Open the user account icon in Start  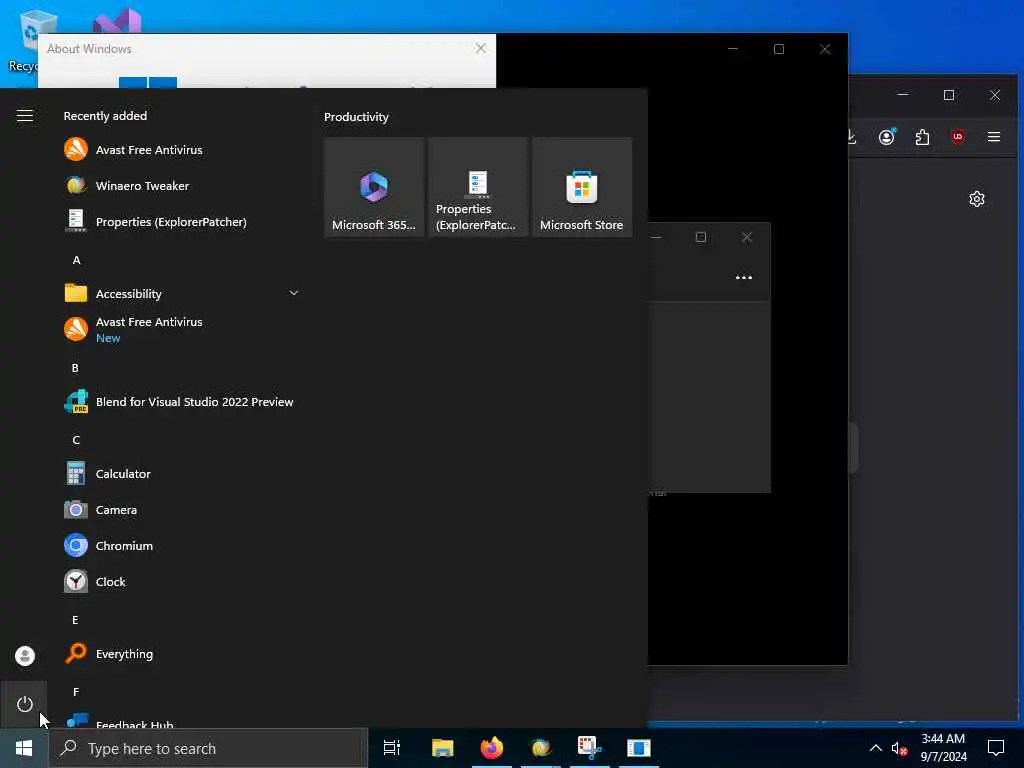point(25,656)
